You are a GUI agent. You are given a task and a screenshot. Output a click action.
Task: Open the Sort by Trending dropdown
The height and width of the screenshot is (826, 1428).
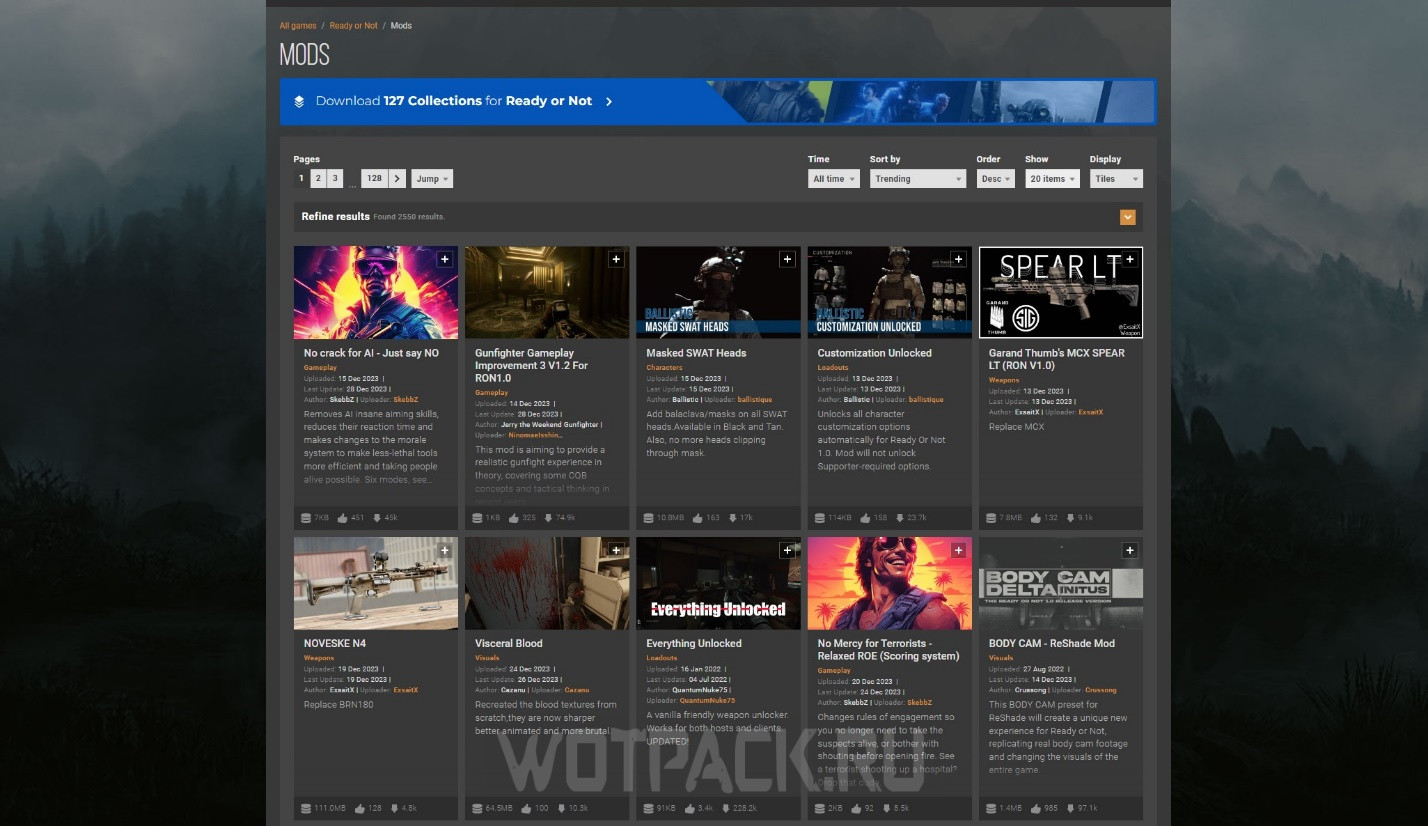pyautogui.click(x=916, y=179)
